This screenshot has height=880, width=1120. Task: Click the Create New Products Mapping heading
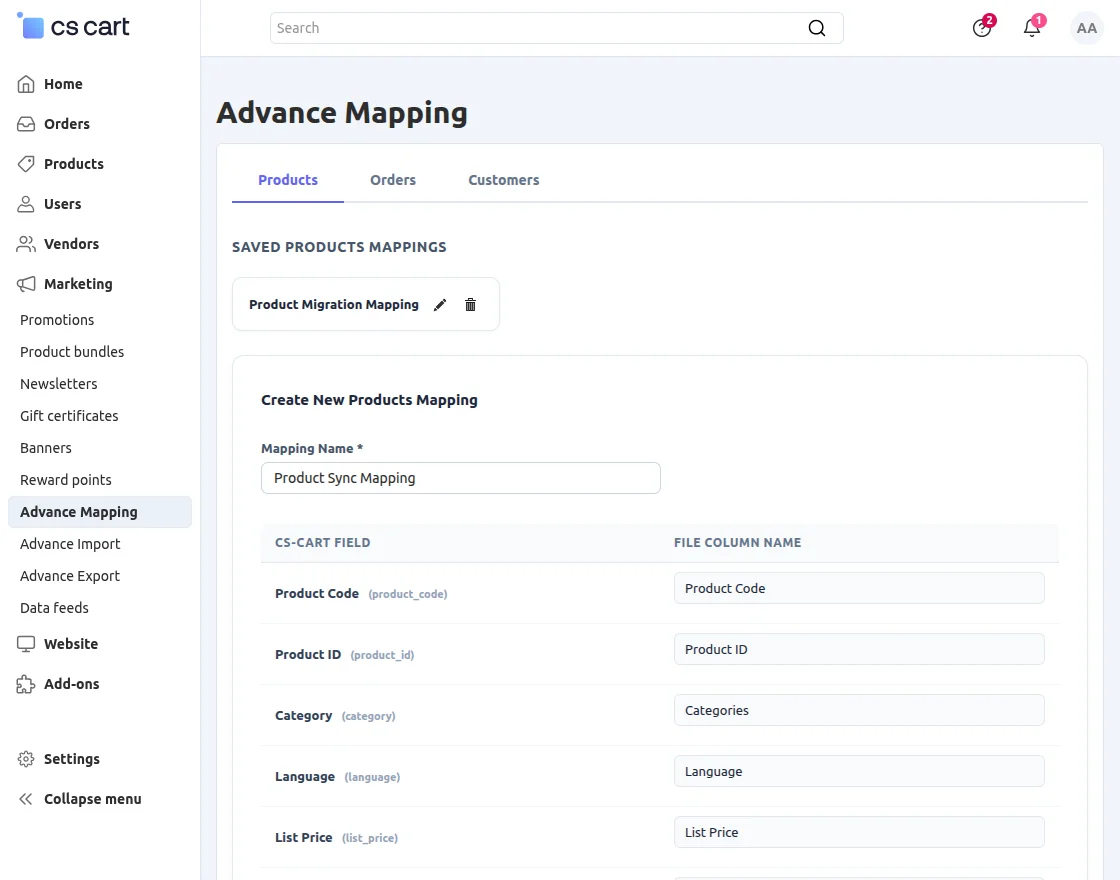(x=369, y=400)
